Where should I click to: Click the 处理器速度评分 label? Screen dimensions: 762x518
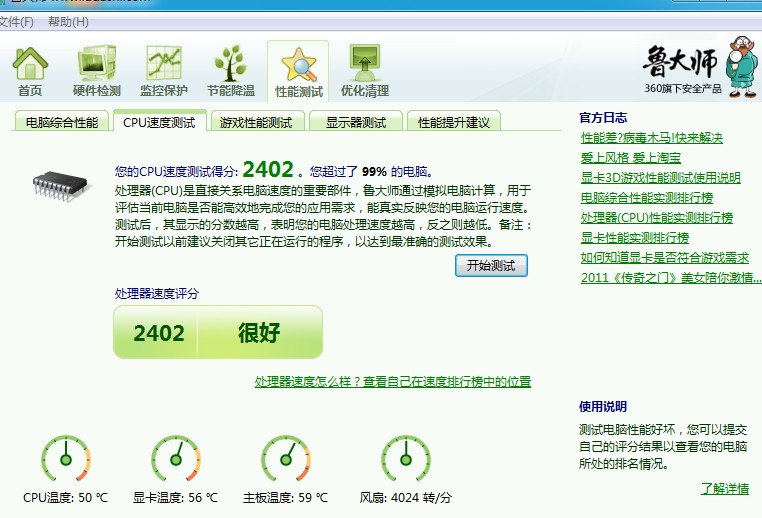(x=156, y=294)
